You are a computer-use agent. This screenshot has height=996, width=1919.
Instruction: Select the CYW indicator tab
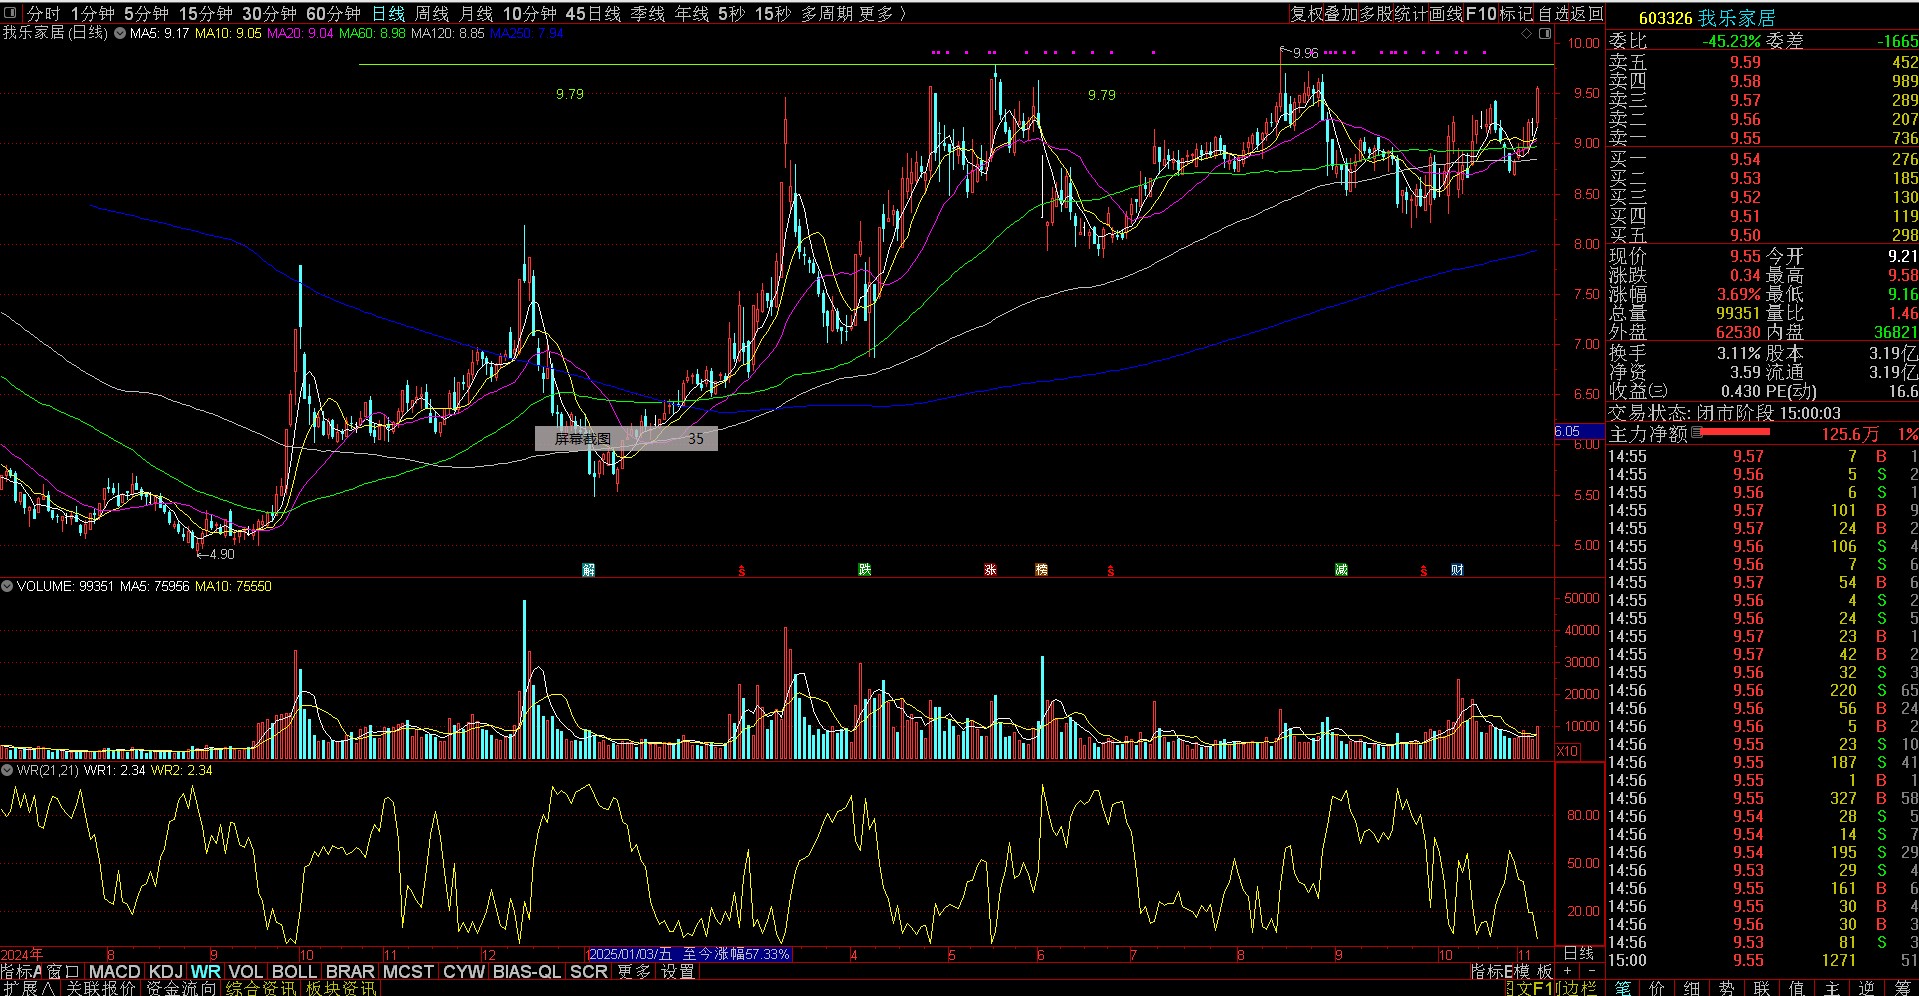tap(464, 971)
